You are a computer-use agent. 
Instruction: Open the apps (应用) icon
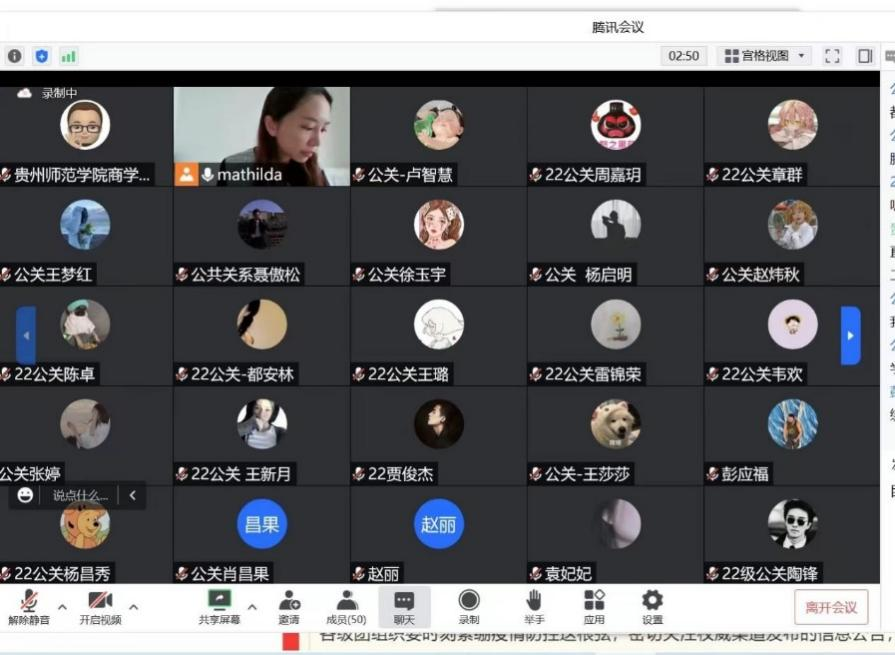click(594, 606)
